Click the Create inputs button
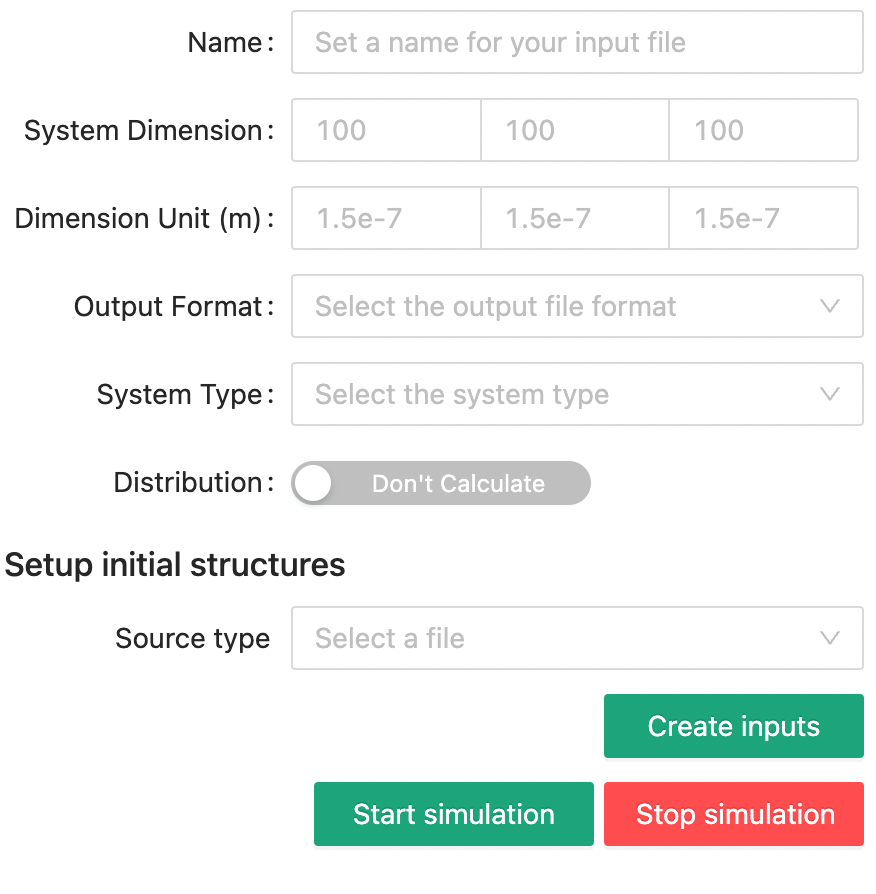This screenshot has width=876, height=894. pos(733,726)
